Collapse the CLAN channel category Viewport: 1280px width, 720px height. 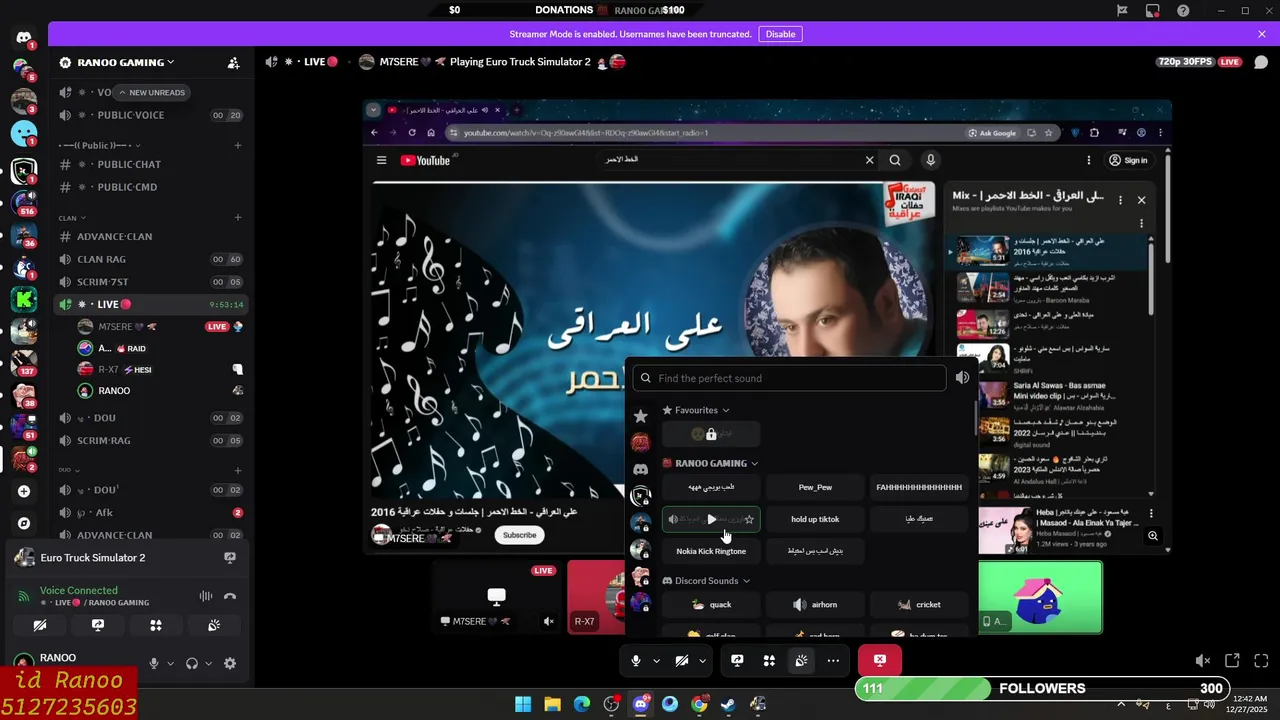pyautogui.click(x=72, y=218)
